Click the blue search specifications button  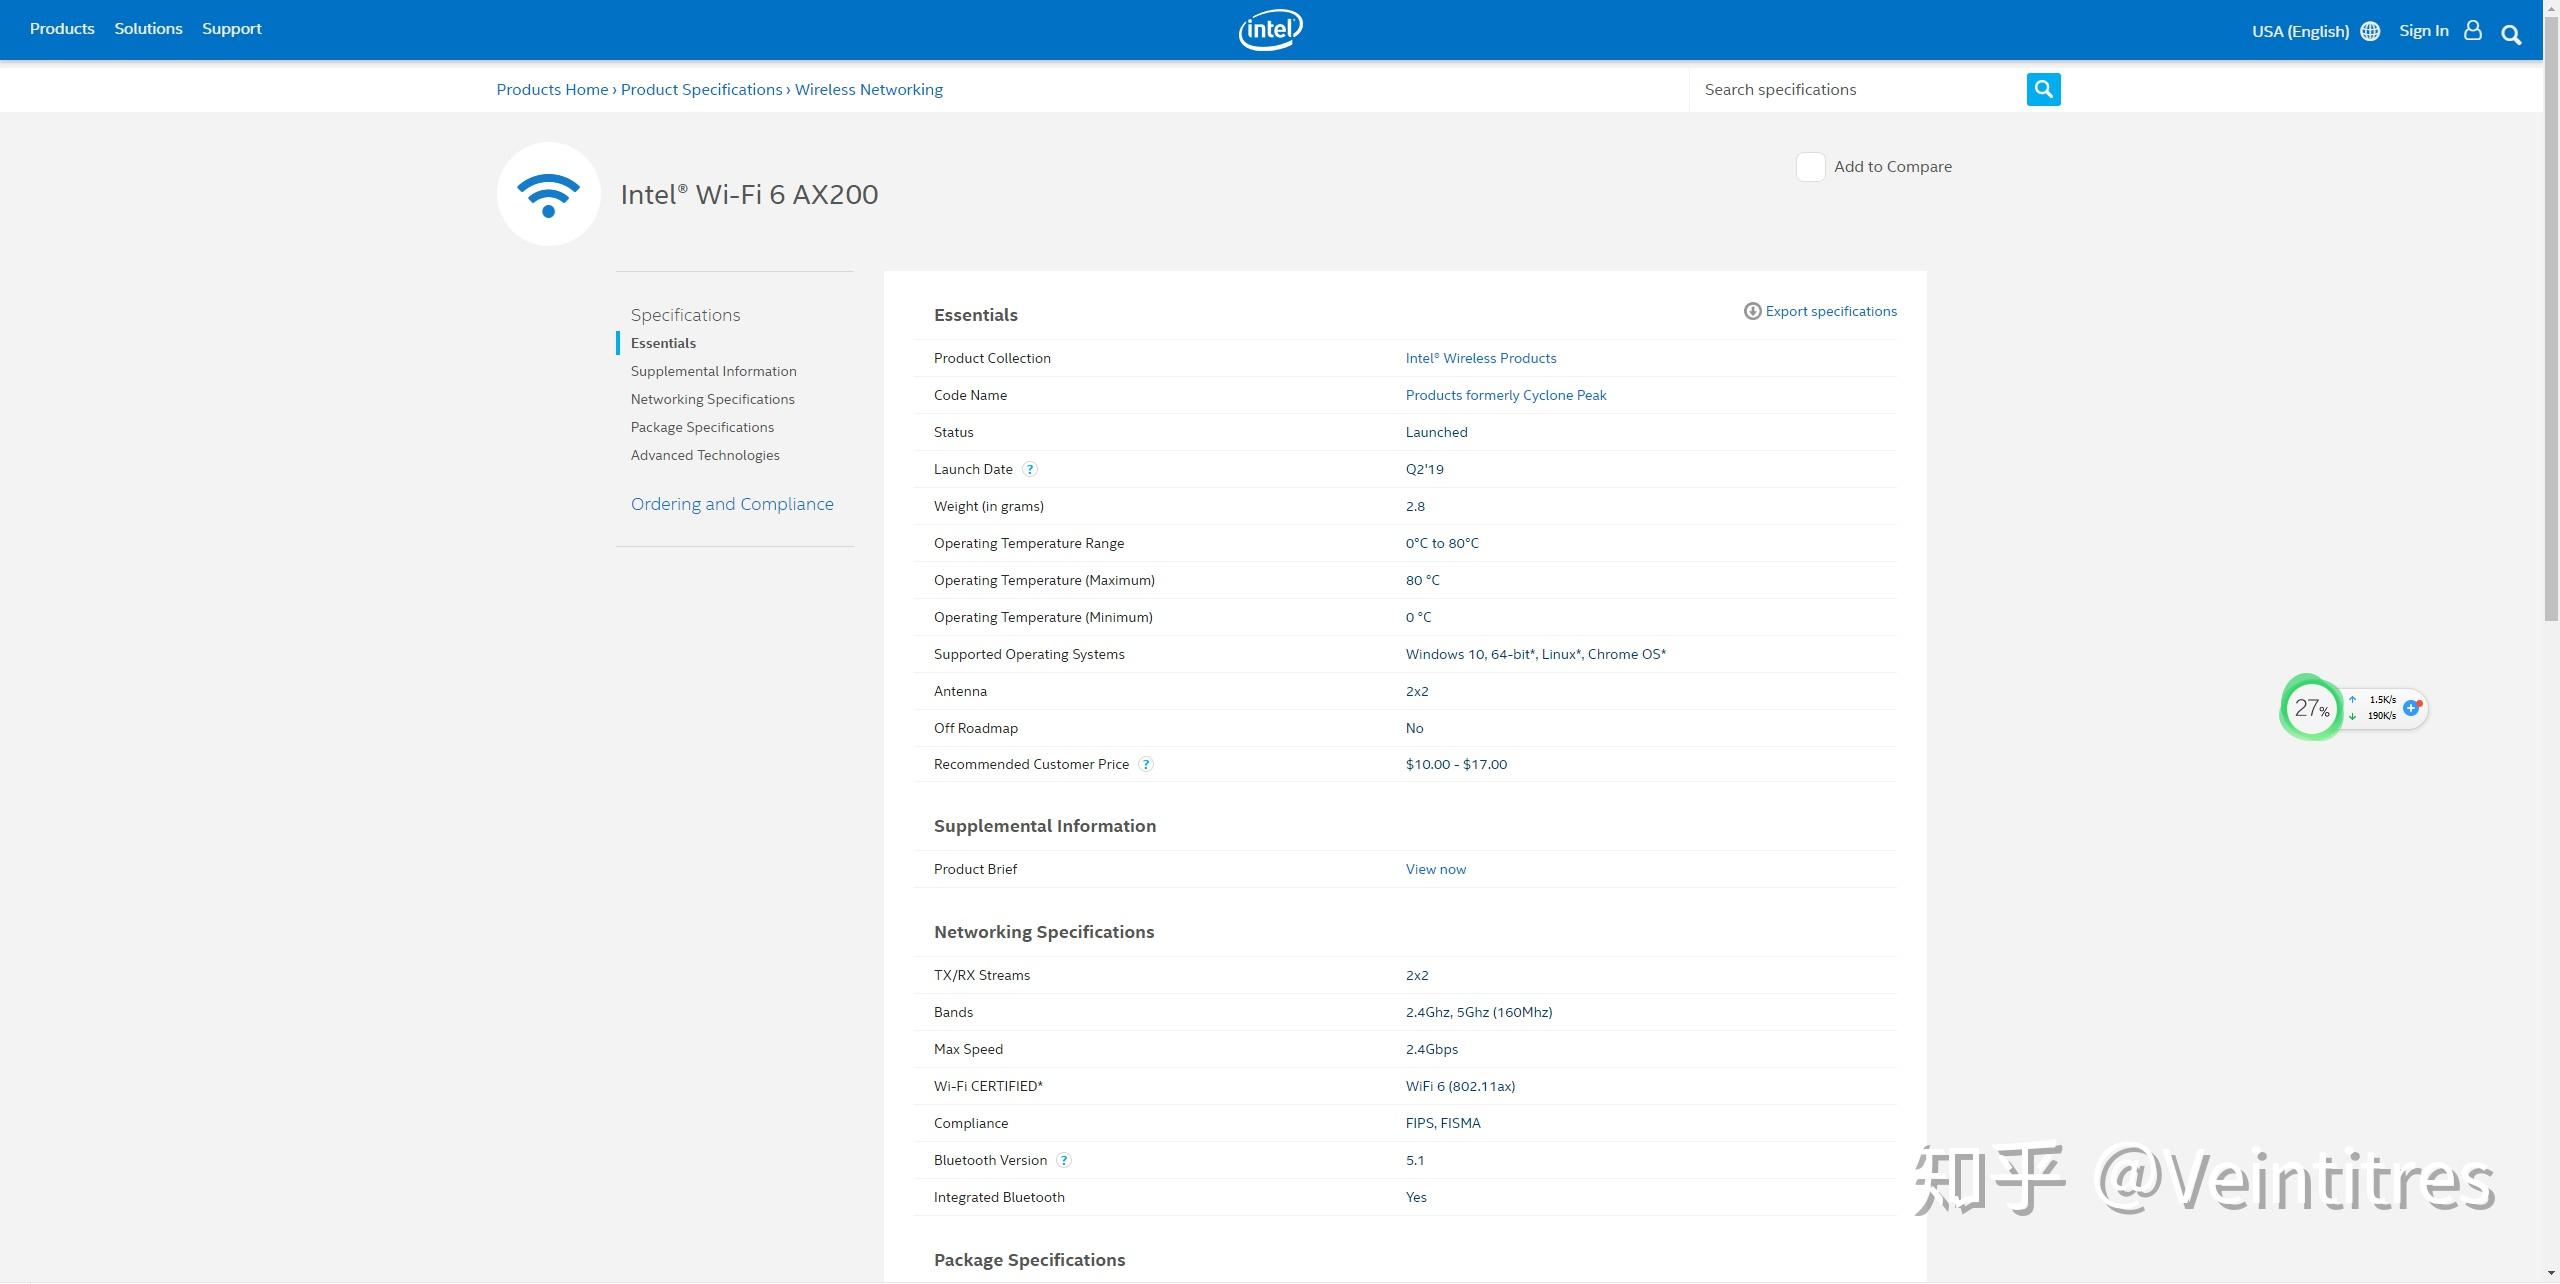coord(2043,89)
